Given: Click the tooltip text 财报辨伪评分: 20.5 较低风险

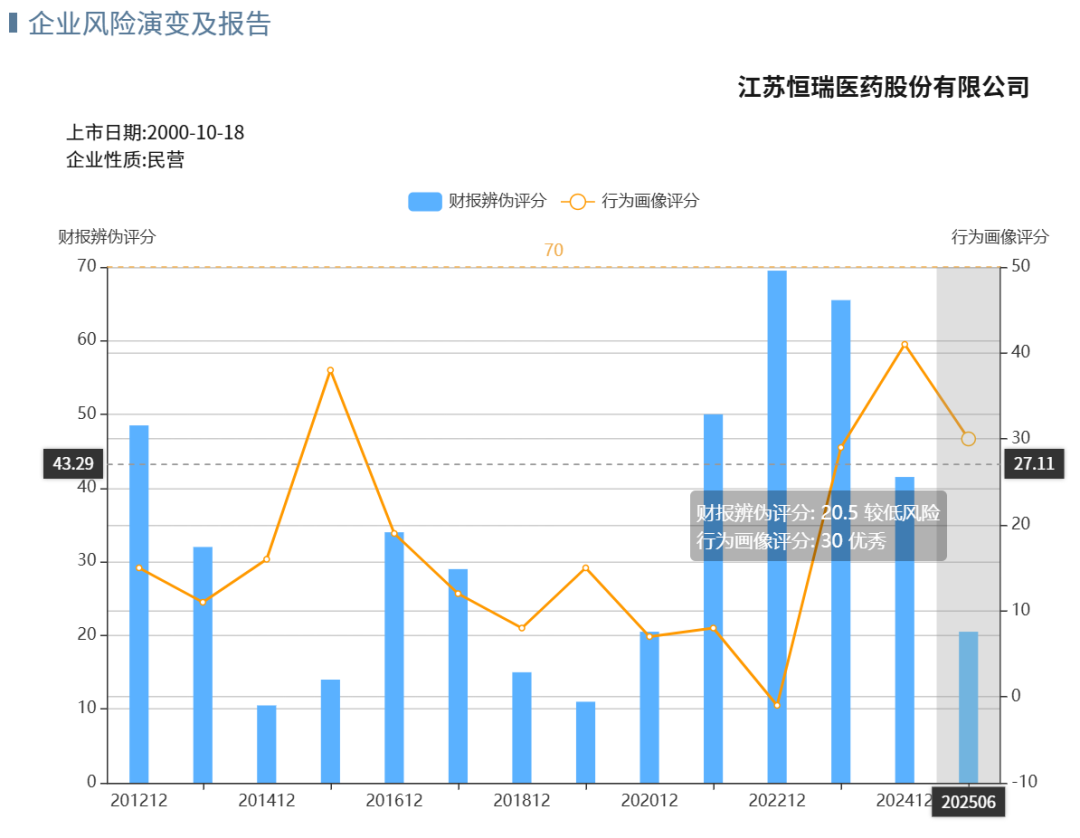Looking at the screenshot, I should tap(818, 513).
